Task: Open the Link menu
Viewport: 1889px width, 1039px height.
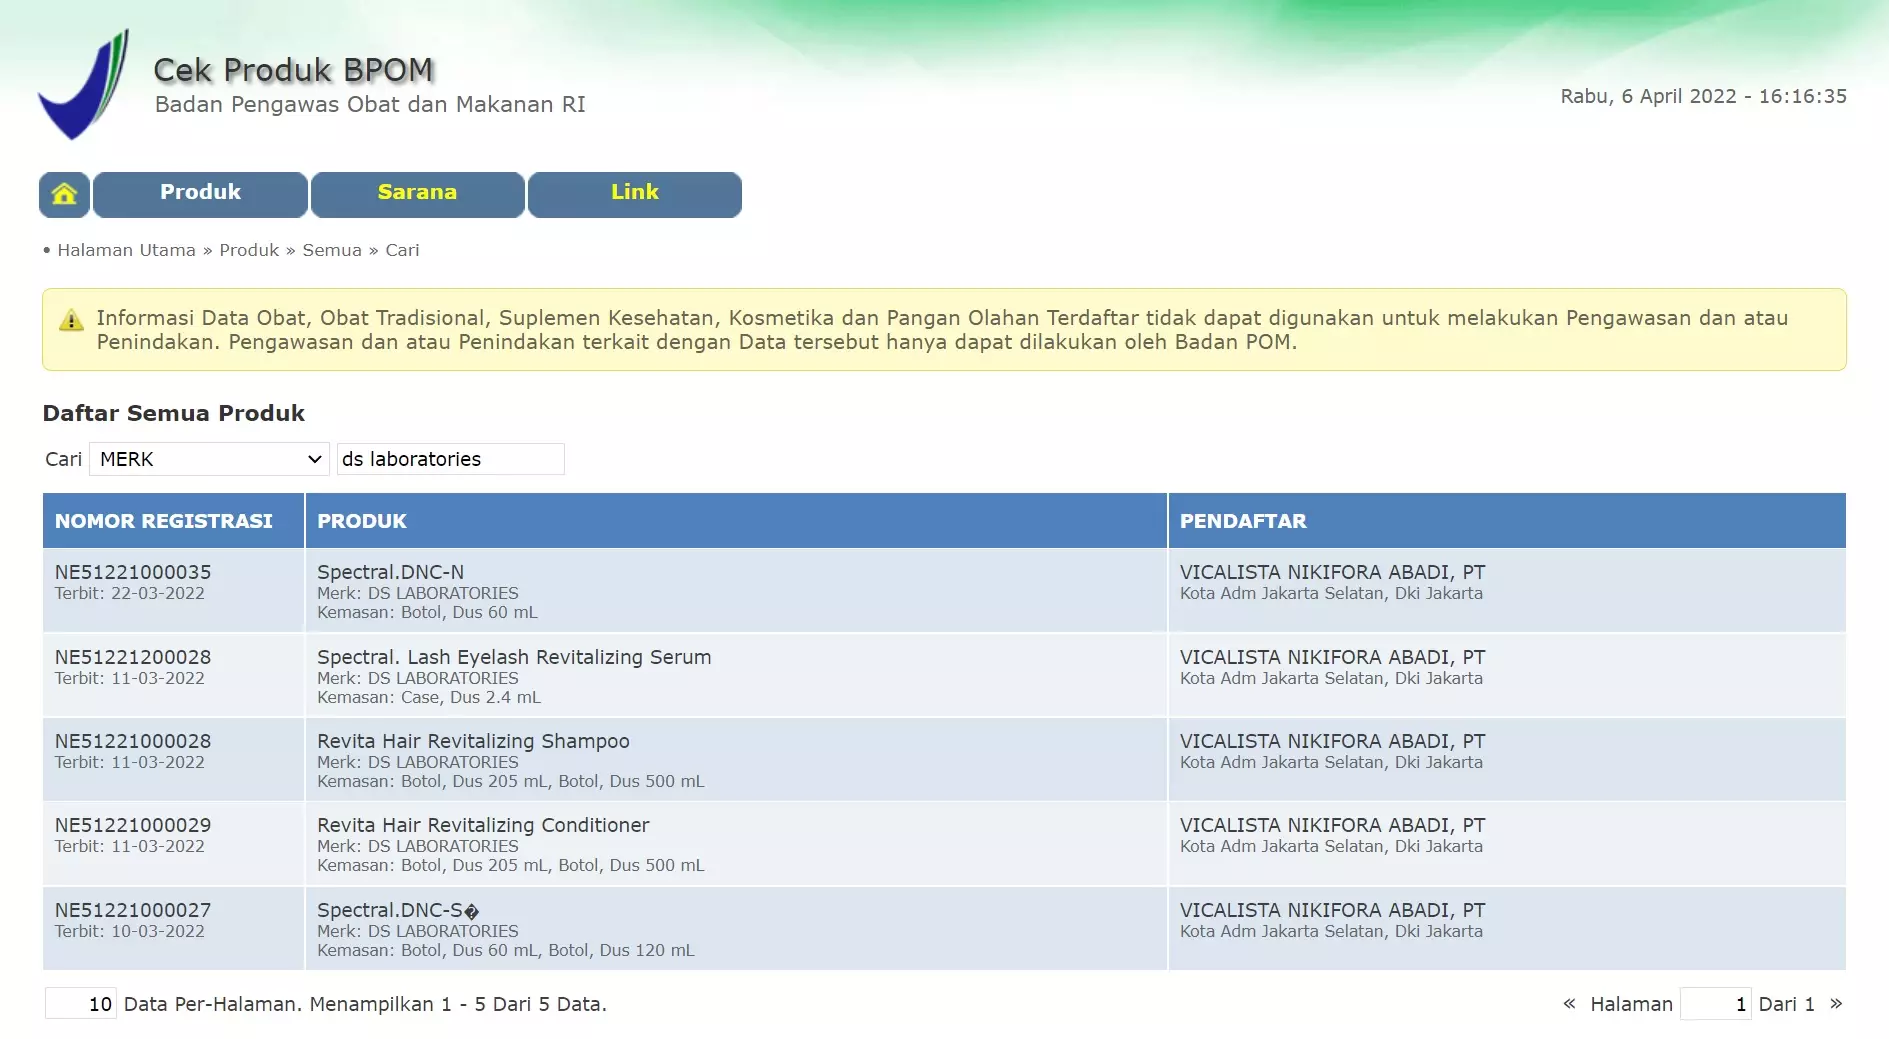Action: (635, 194)
